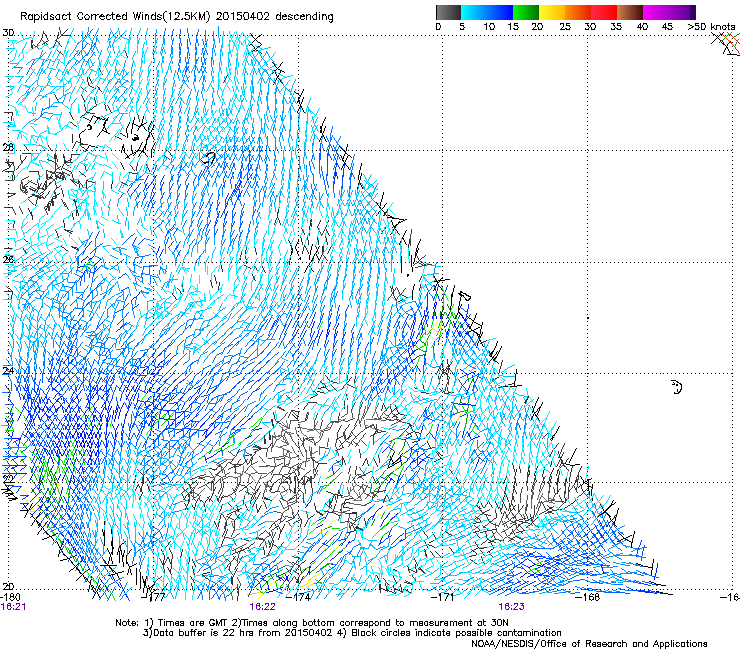This screenshot has width=740, height=650.
Task: Click the latitude label '26'
Action: tap(8, 259)
